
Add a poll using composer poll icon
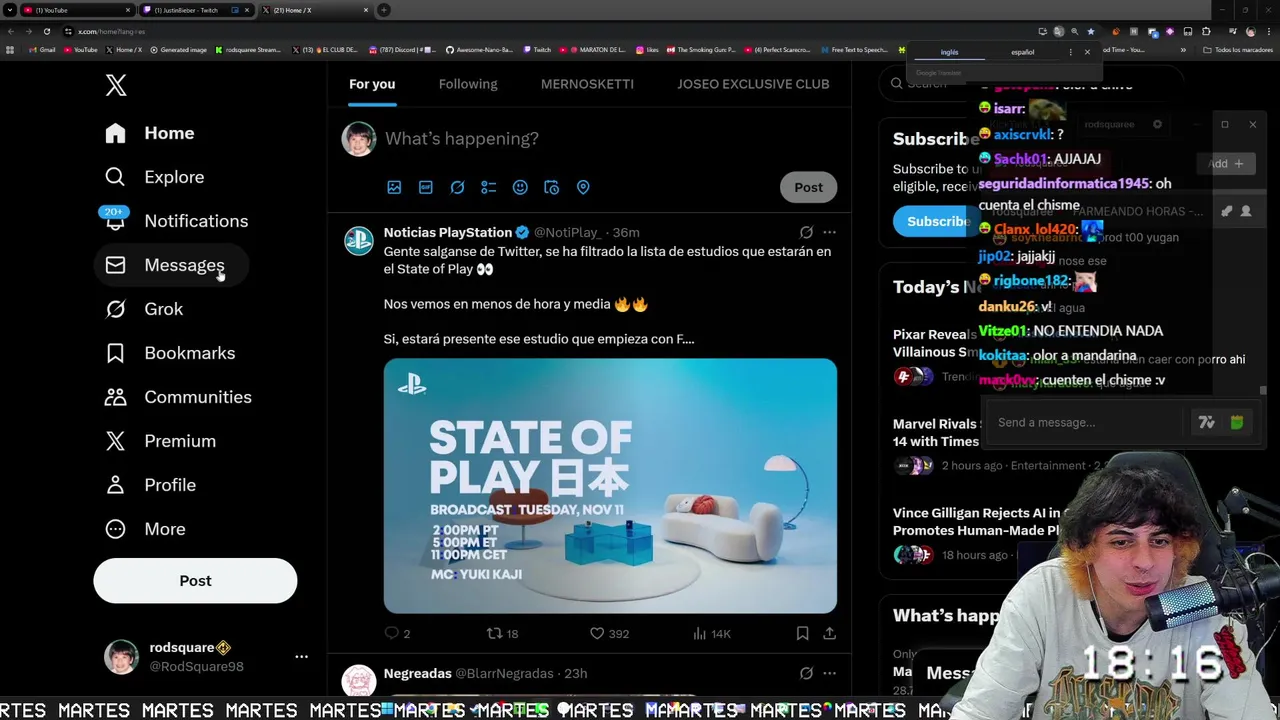pyautogui.click(x=489, y=187)
